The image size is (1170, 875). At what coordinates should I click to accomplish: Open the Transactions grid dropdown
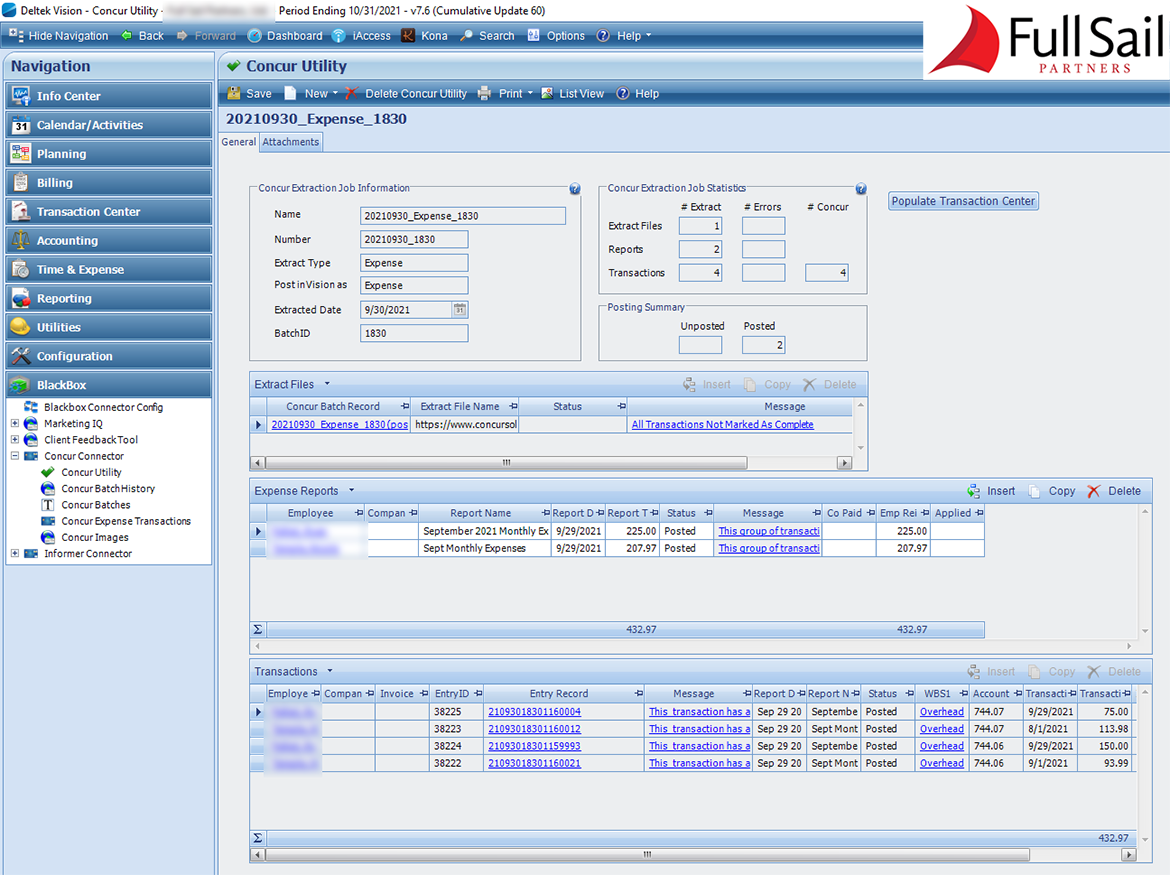(x=330, y=671)
